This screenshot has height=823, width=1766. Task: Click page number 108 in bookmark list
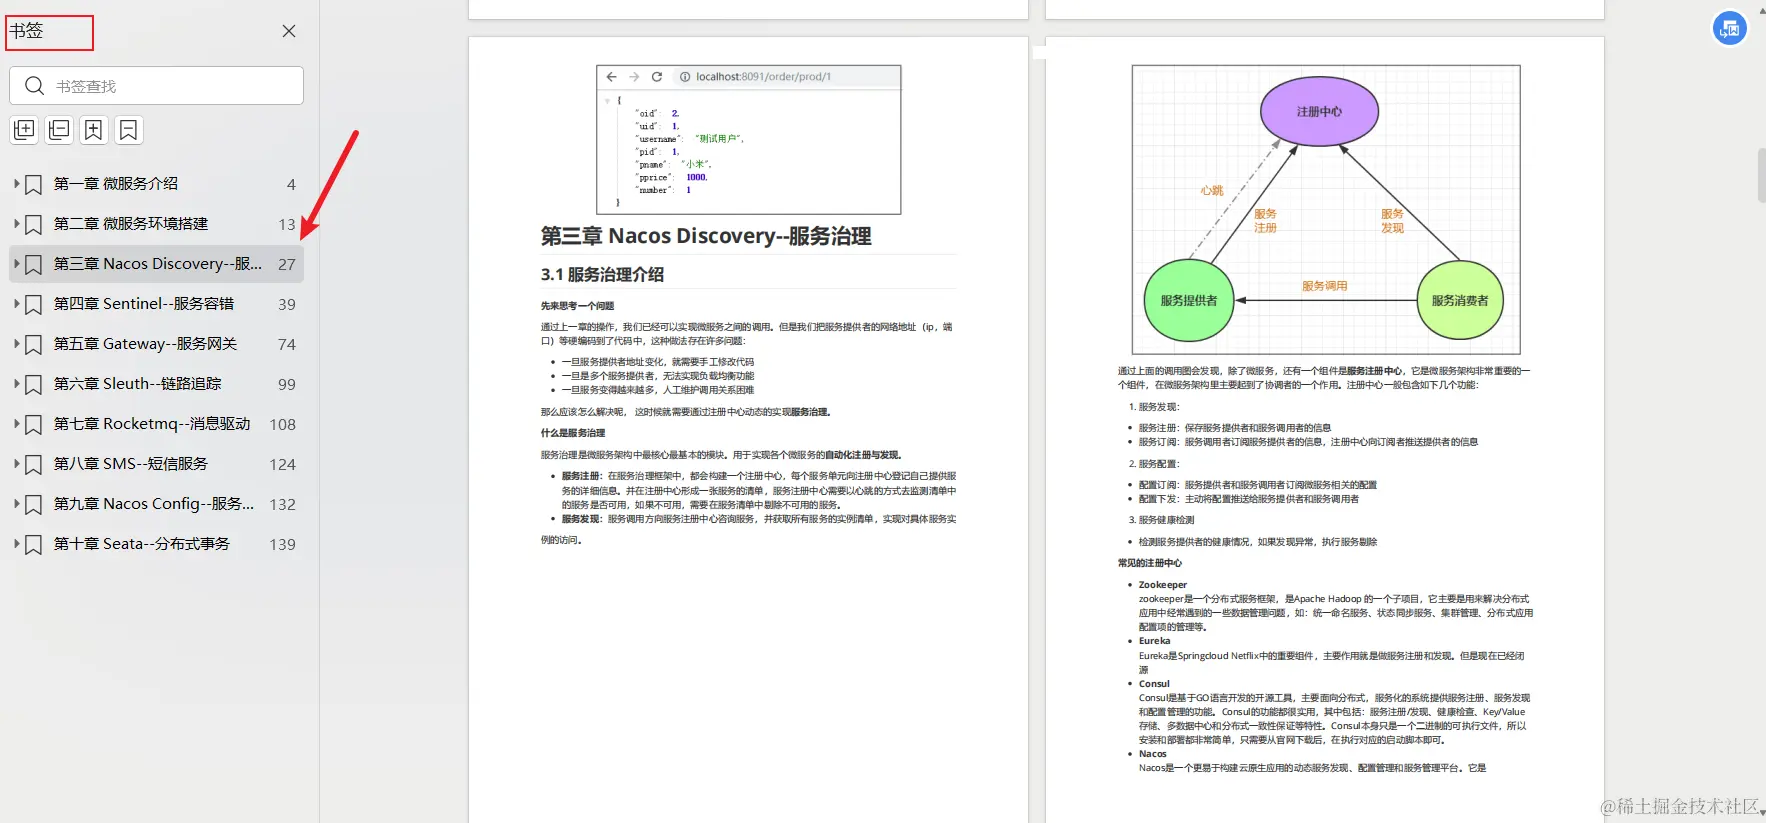pyautogui.click(x=283, y=424)
